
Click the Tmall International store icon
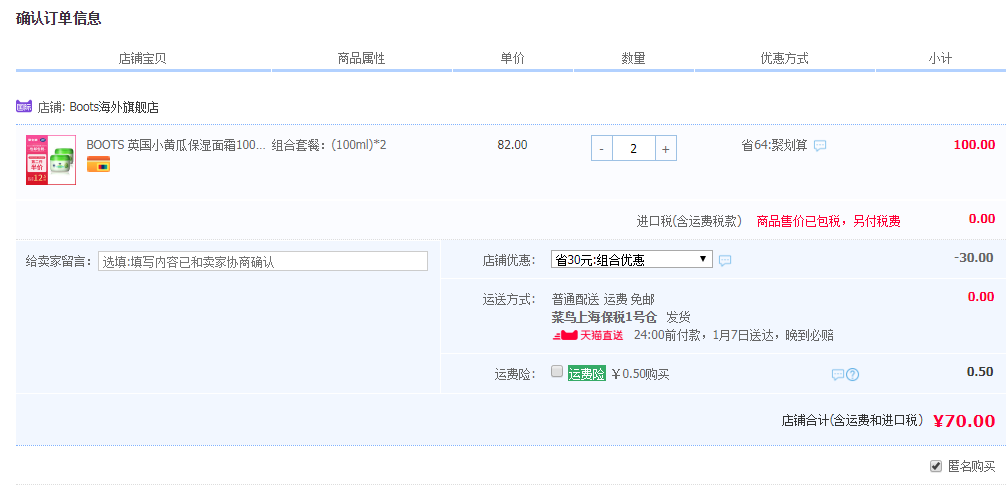click(x=24, y=107)
